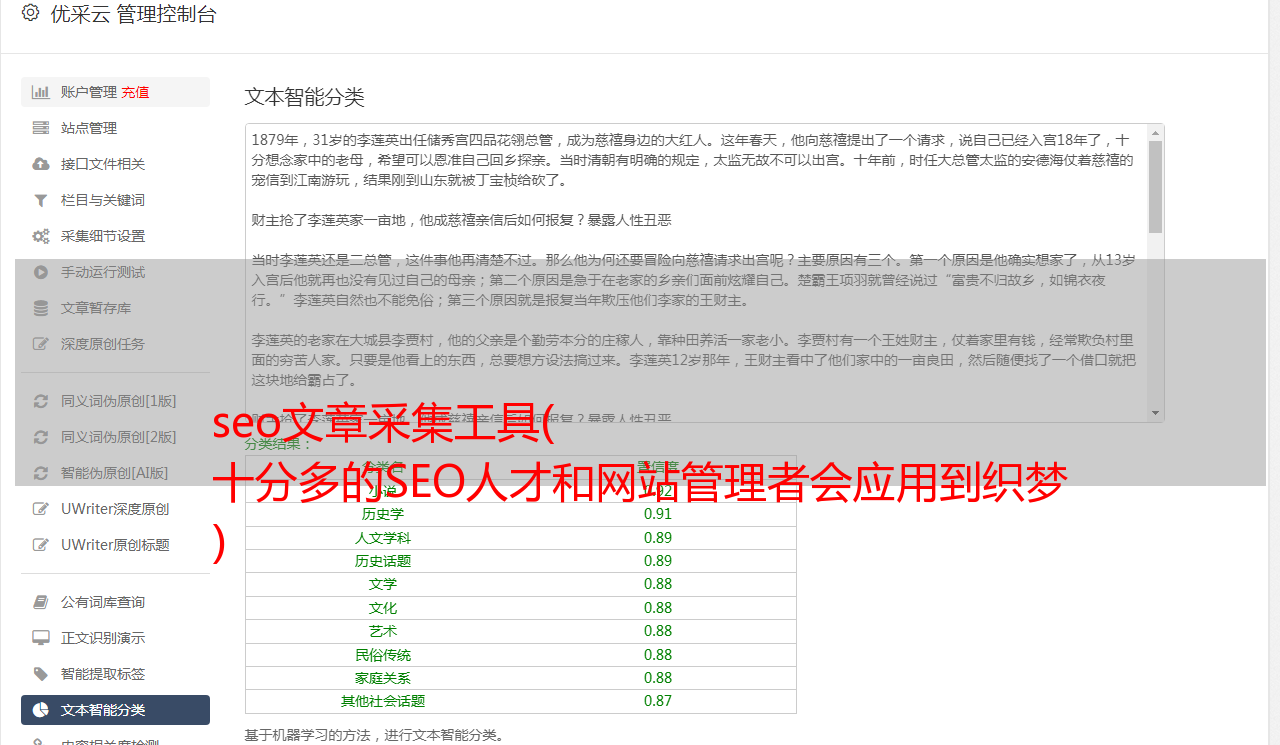1280x745 pixels.
Task: Click the pie chart icon for 文本智能分类
Action: tap(41, 710)
